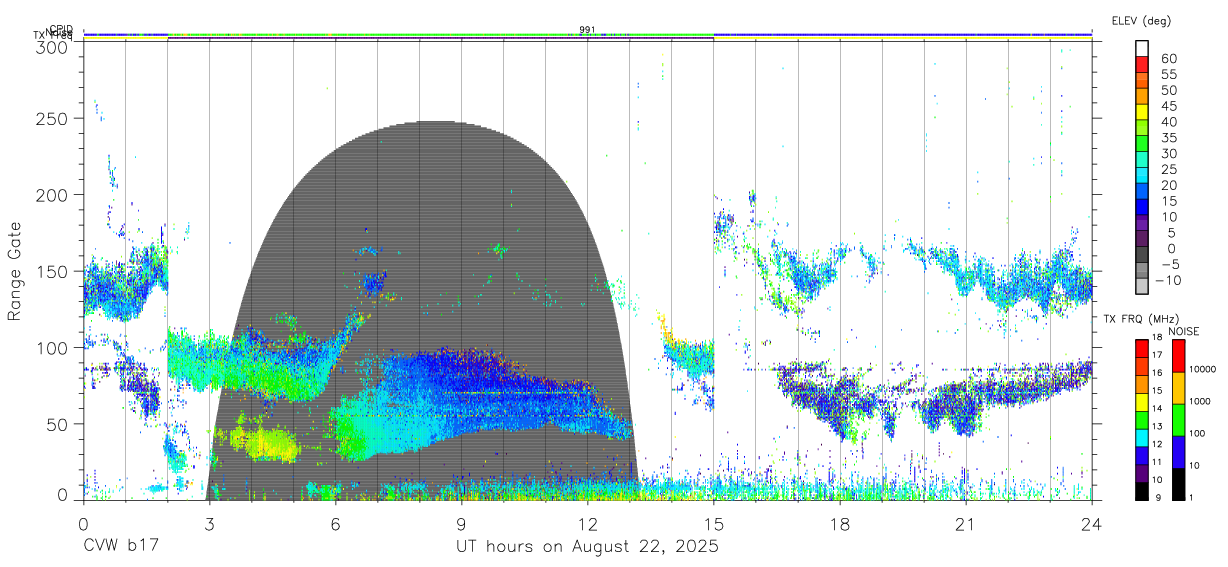1228x567 pixels.
Task: Select the '30' label on the ELEV colorbar
Action: [1168, 153]
